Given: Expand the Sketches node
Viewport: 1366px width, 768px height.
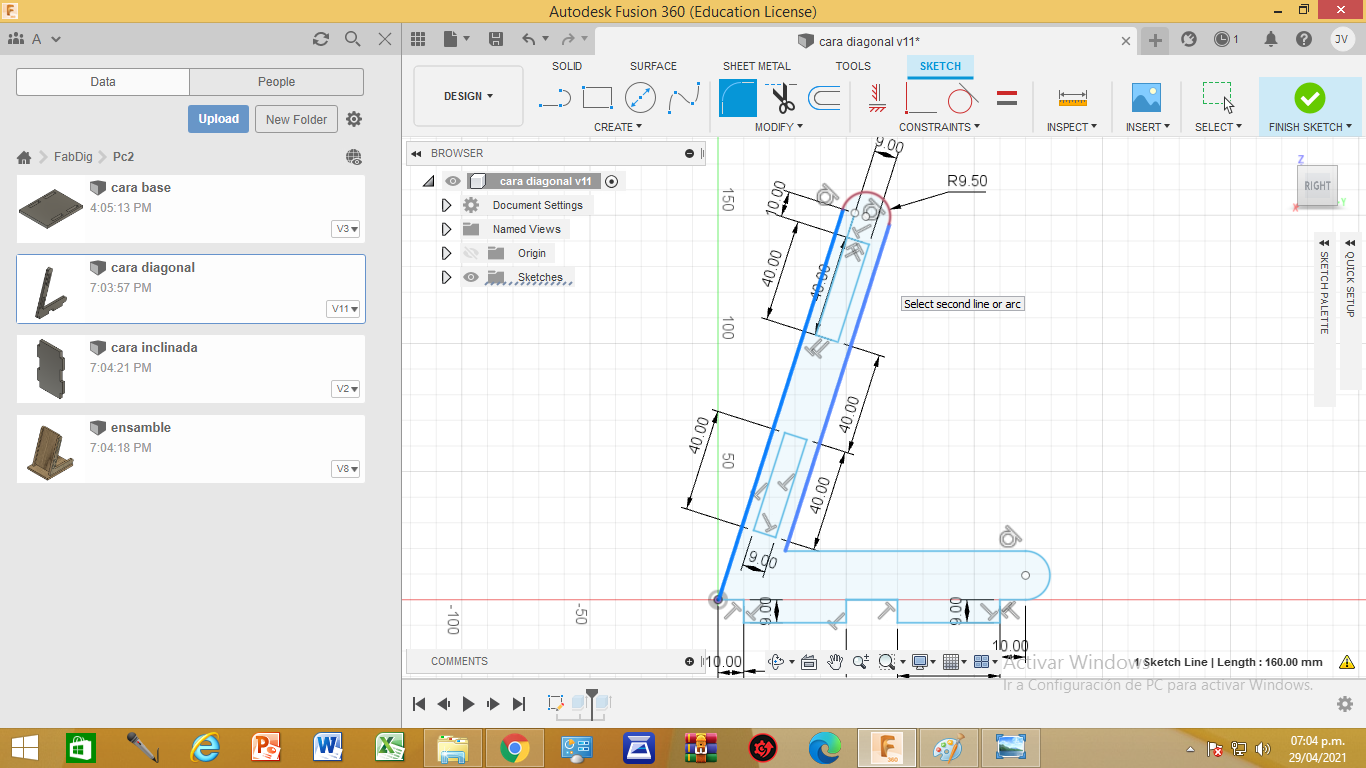Looking at the screenshot, I should [447, 277].
